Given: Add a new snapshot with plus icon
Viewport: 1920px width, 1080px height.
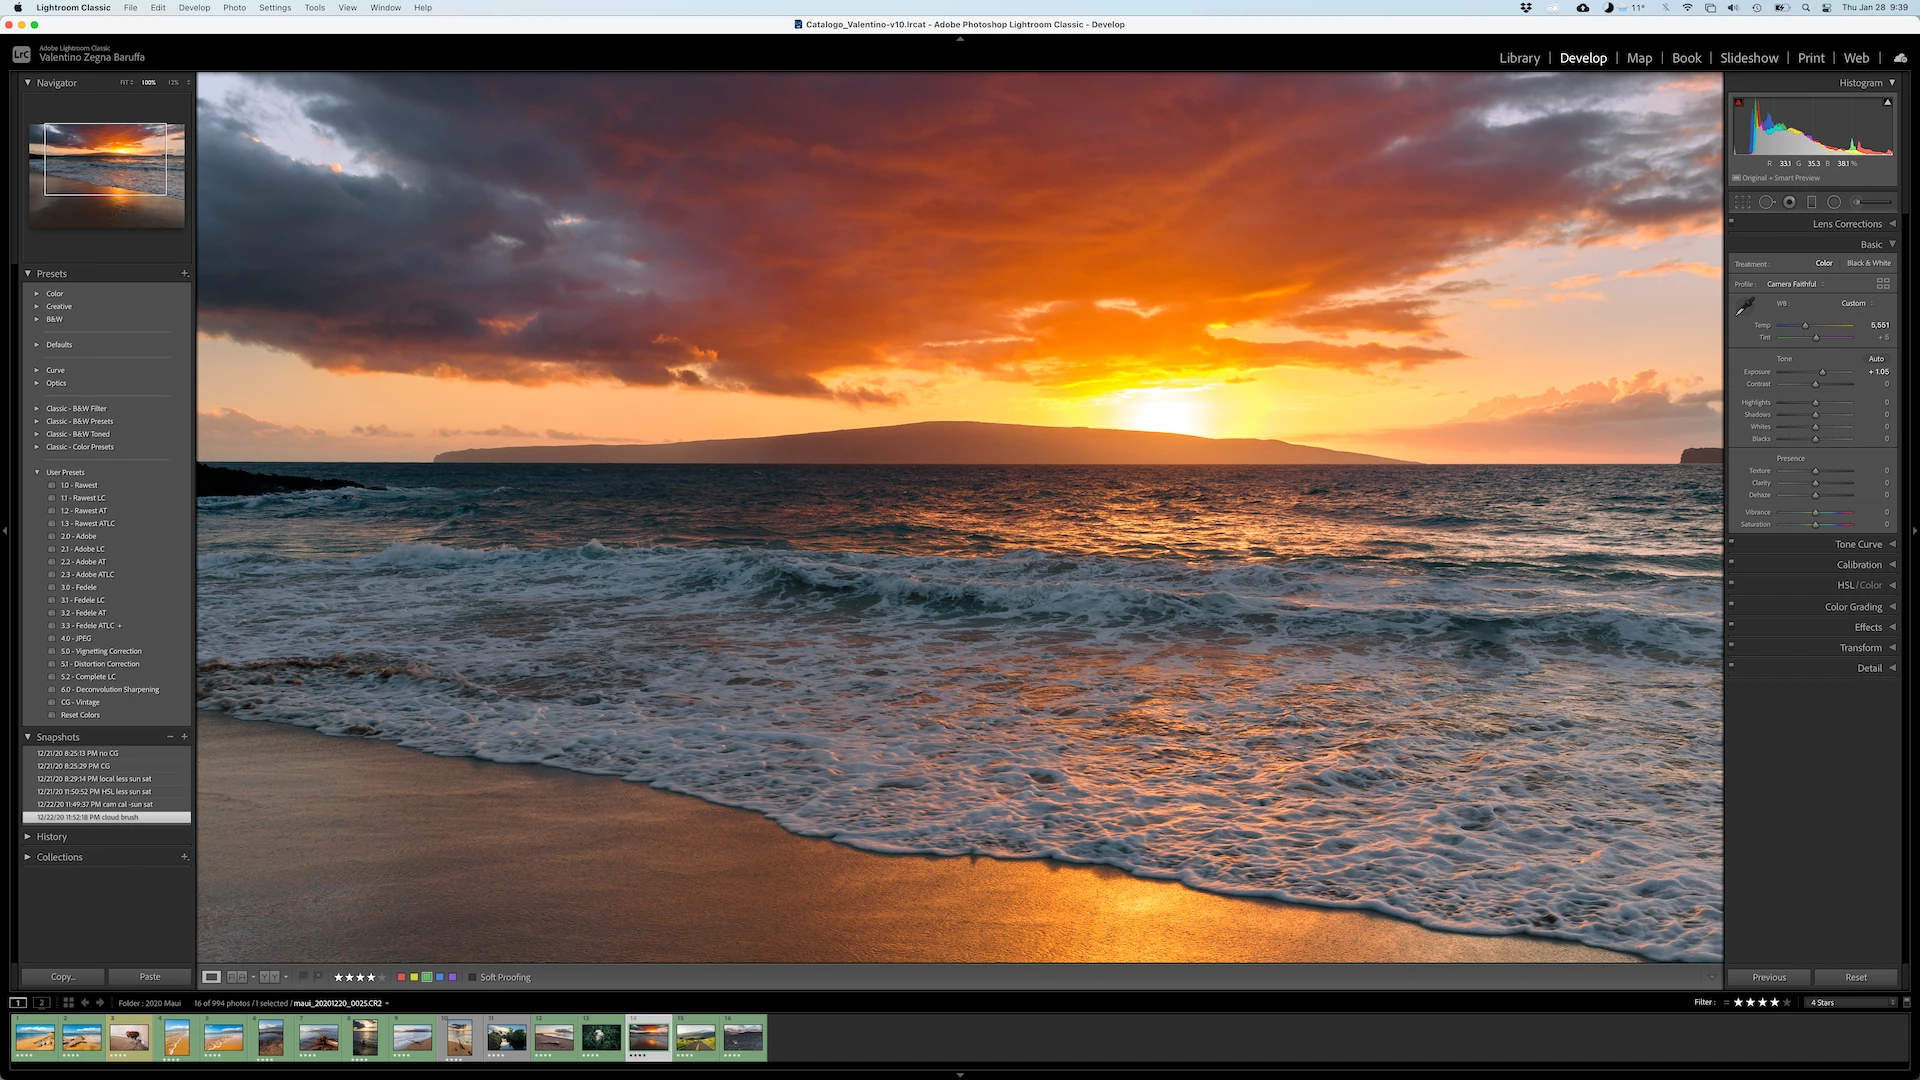Looking at the screenshot, I should point(184,737).
